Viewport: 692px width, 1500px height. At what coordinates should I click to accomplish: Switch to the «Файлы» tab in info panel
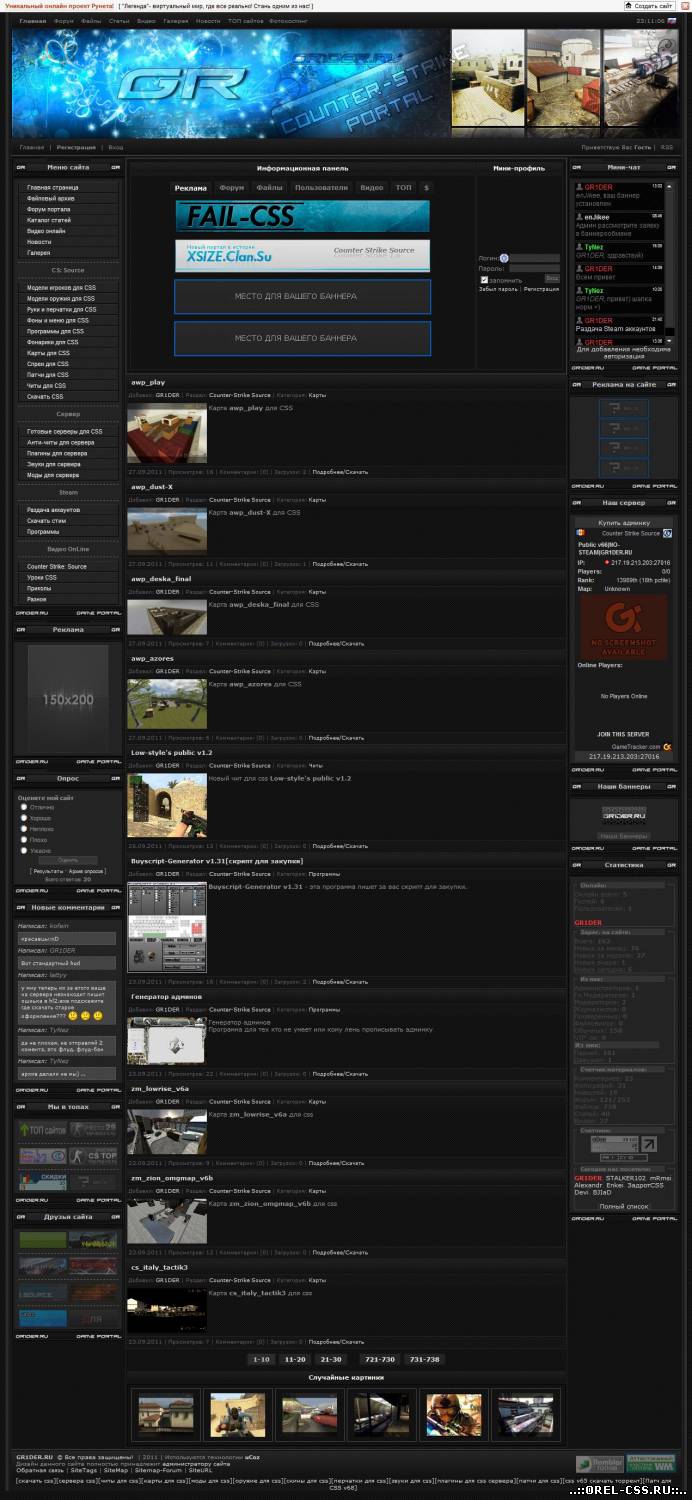[269, 188]
